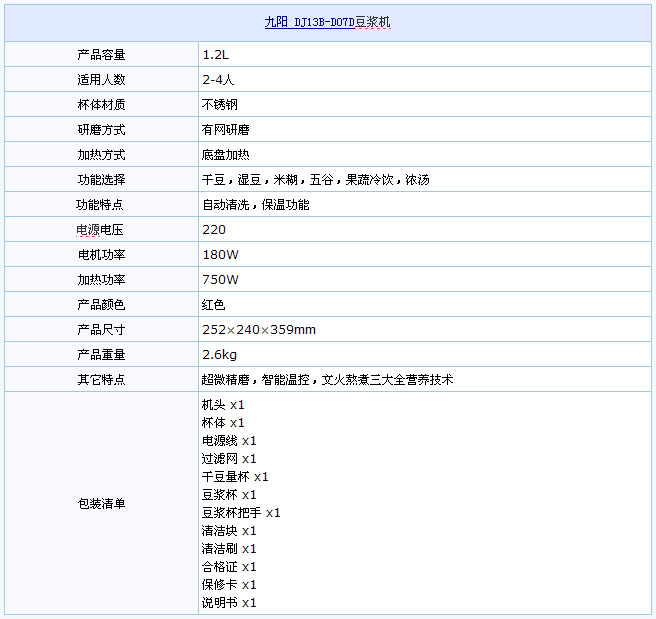Select the 清洁刷 x1 list entry
The height and width of the screenshot is (619, 656).
(229, 549)
